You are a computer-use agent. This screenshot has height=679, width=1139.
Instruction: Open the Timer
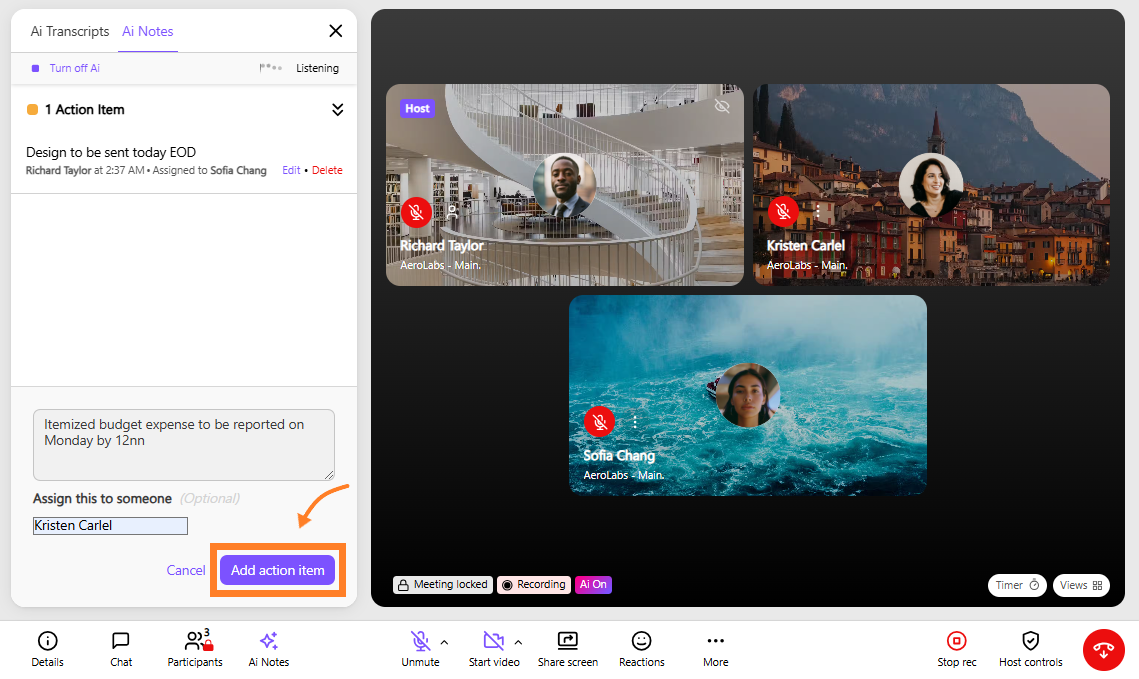[1017, 585]
